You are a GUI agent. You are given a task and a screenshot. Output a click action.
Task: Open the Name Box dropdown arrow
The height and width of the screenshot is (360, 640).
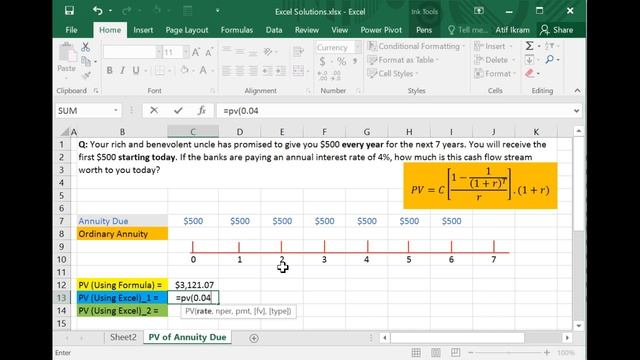(x=116, y=111)
